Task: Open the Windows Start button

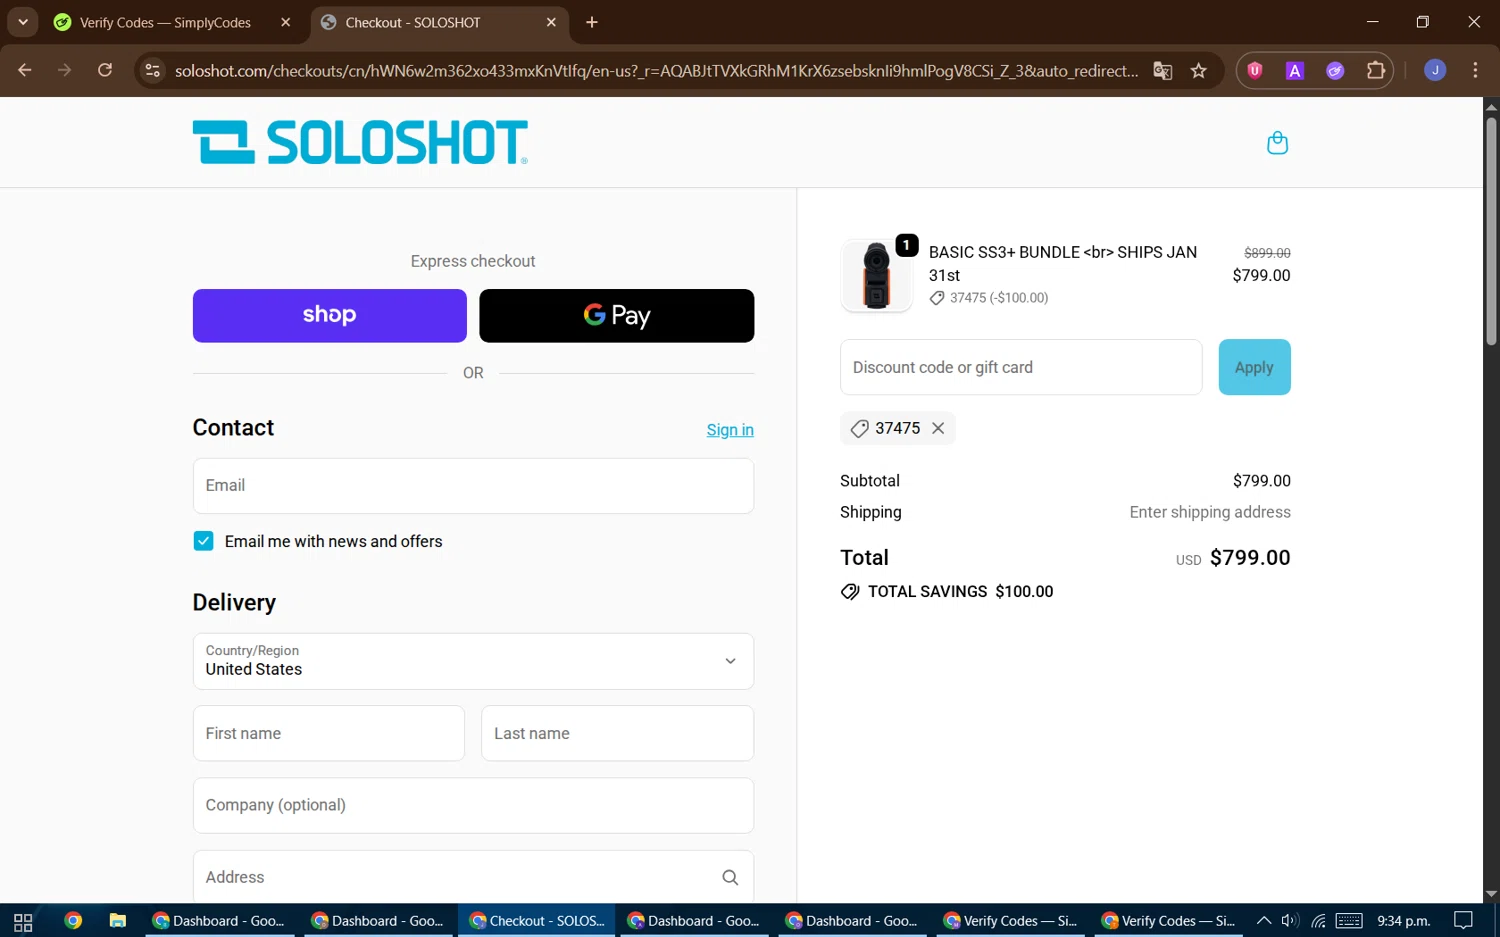Action: point(23,921)
